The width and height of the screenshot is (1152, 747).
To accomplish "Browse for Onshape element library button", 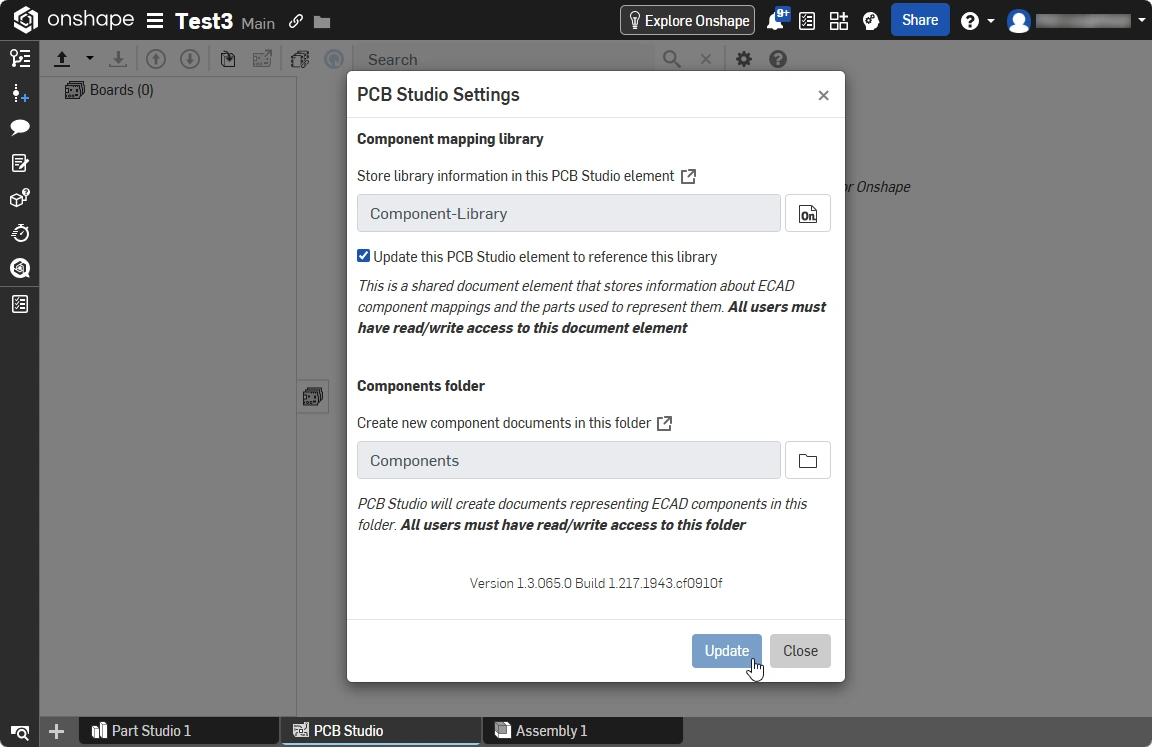I will 807,214.
